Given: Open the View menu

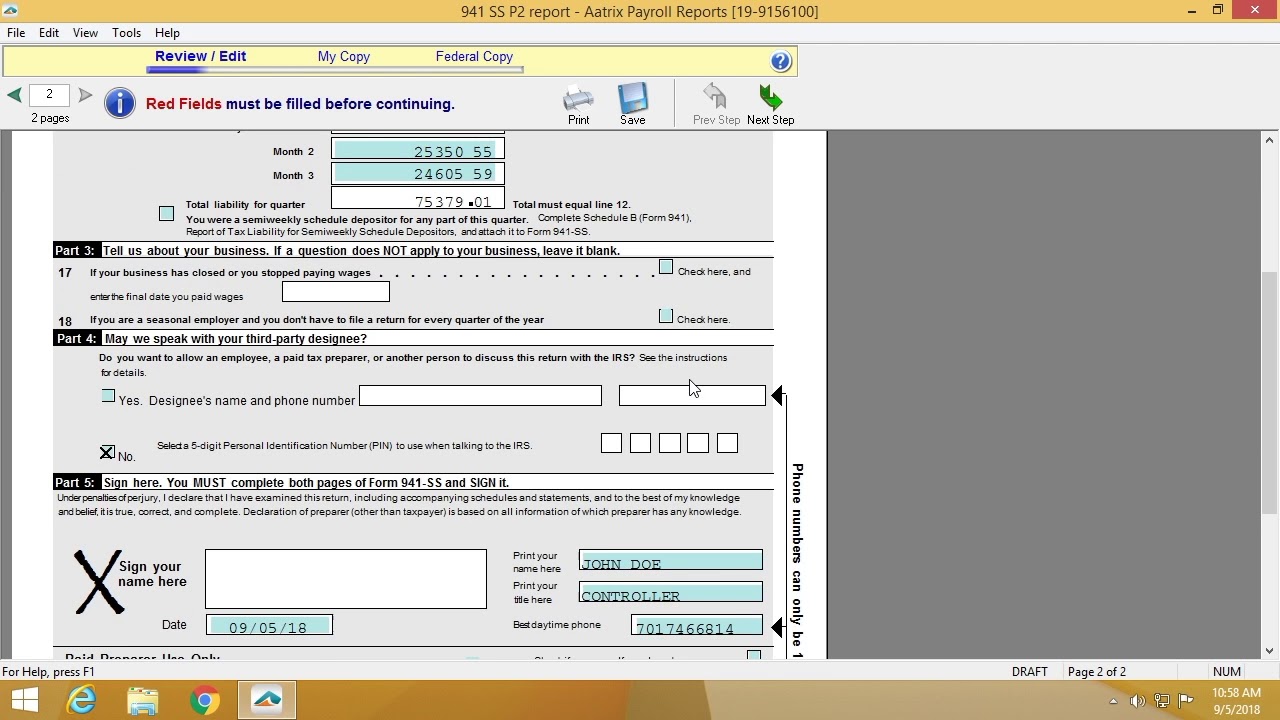Looking at the screenshot, I should [85, 33].
